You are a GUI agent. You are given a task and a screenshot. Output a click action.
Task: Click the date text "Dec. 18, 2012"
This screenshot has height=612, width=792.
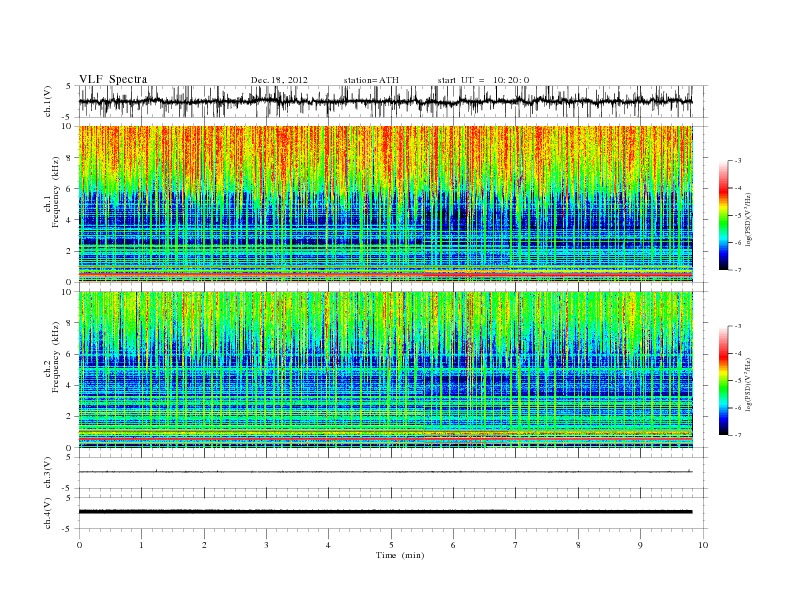pos(279,80)
